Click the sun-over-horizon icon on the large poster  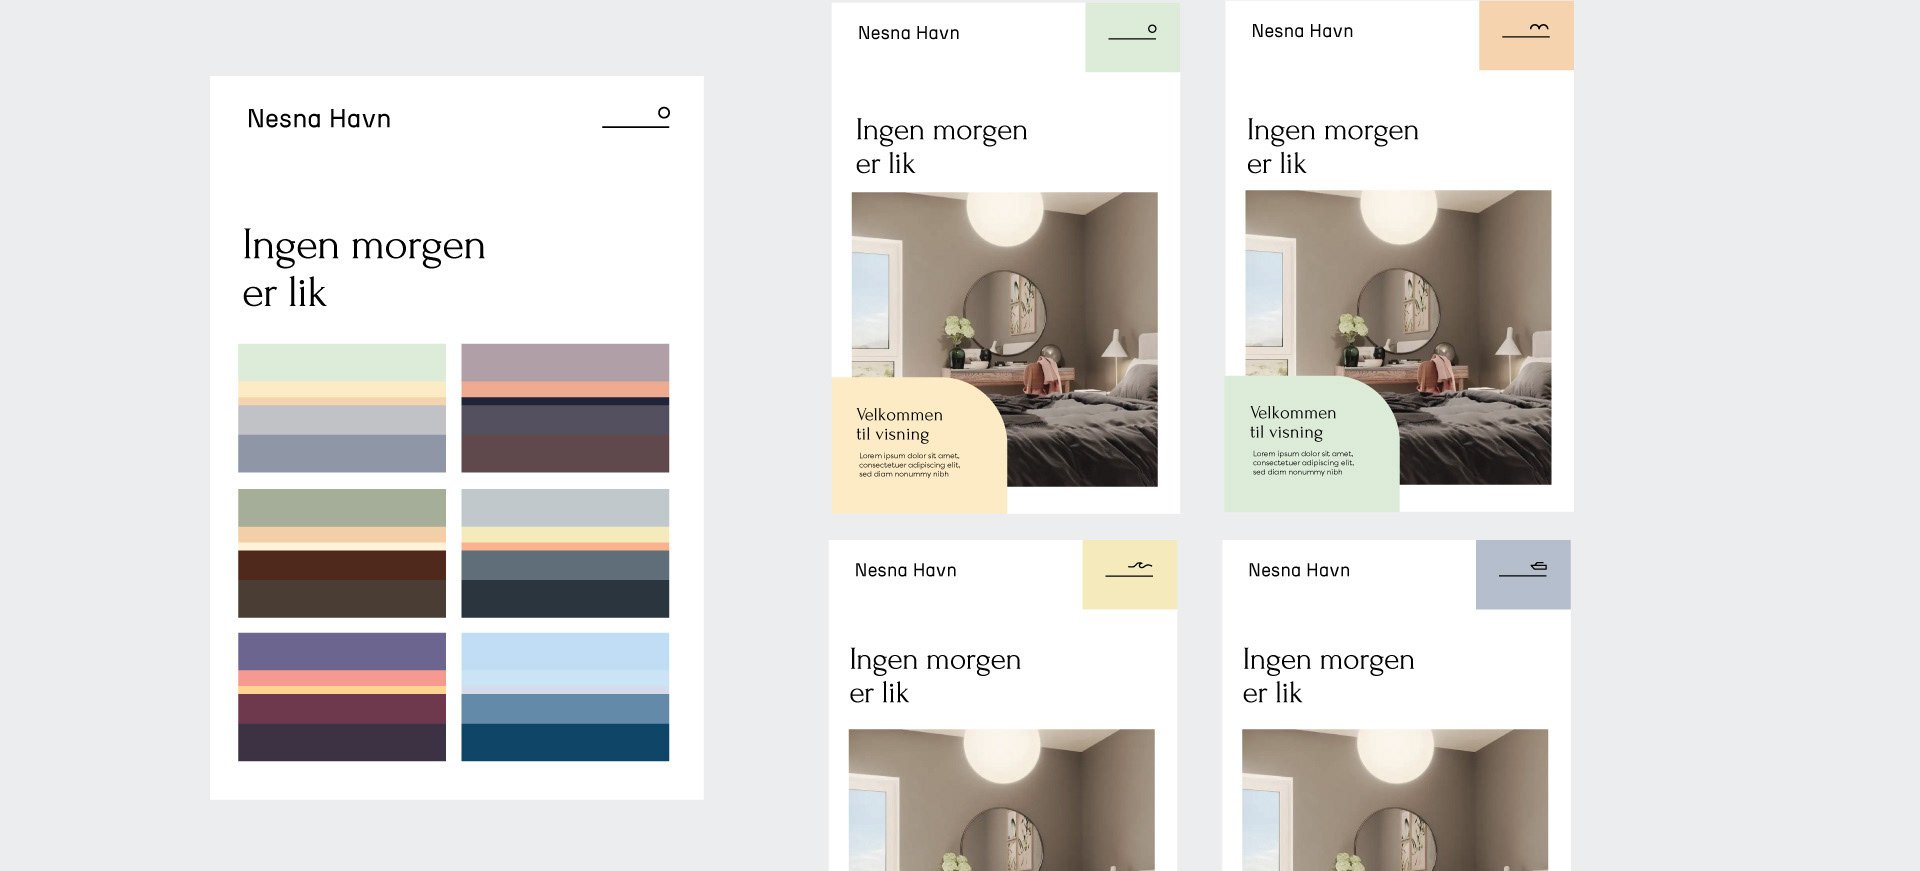click(x=636, y=117)
